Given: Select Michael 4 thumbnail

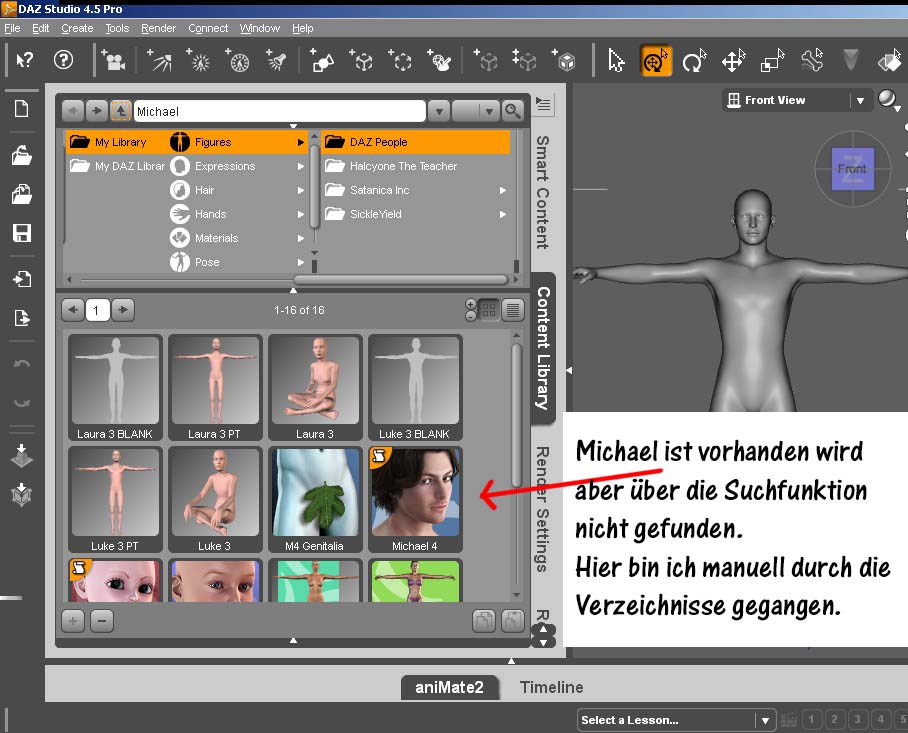Looking at the screenshot, I should 415,500.
